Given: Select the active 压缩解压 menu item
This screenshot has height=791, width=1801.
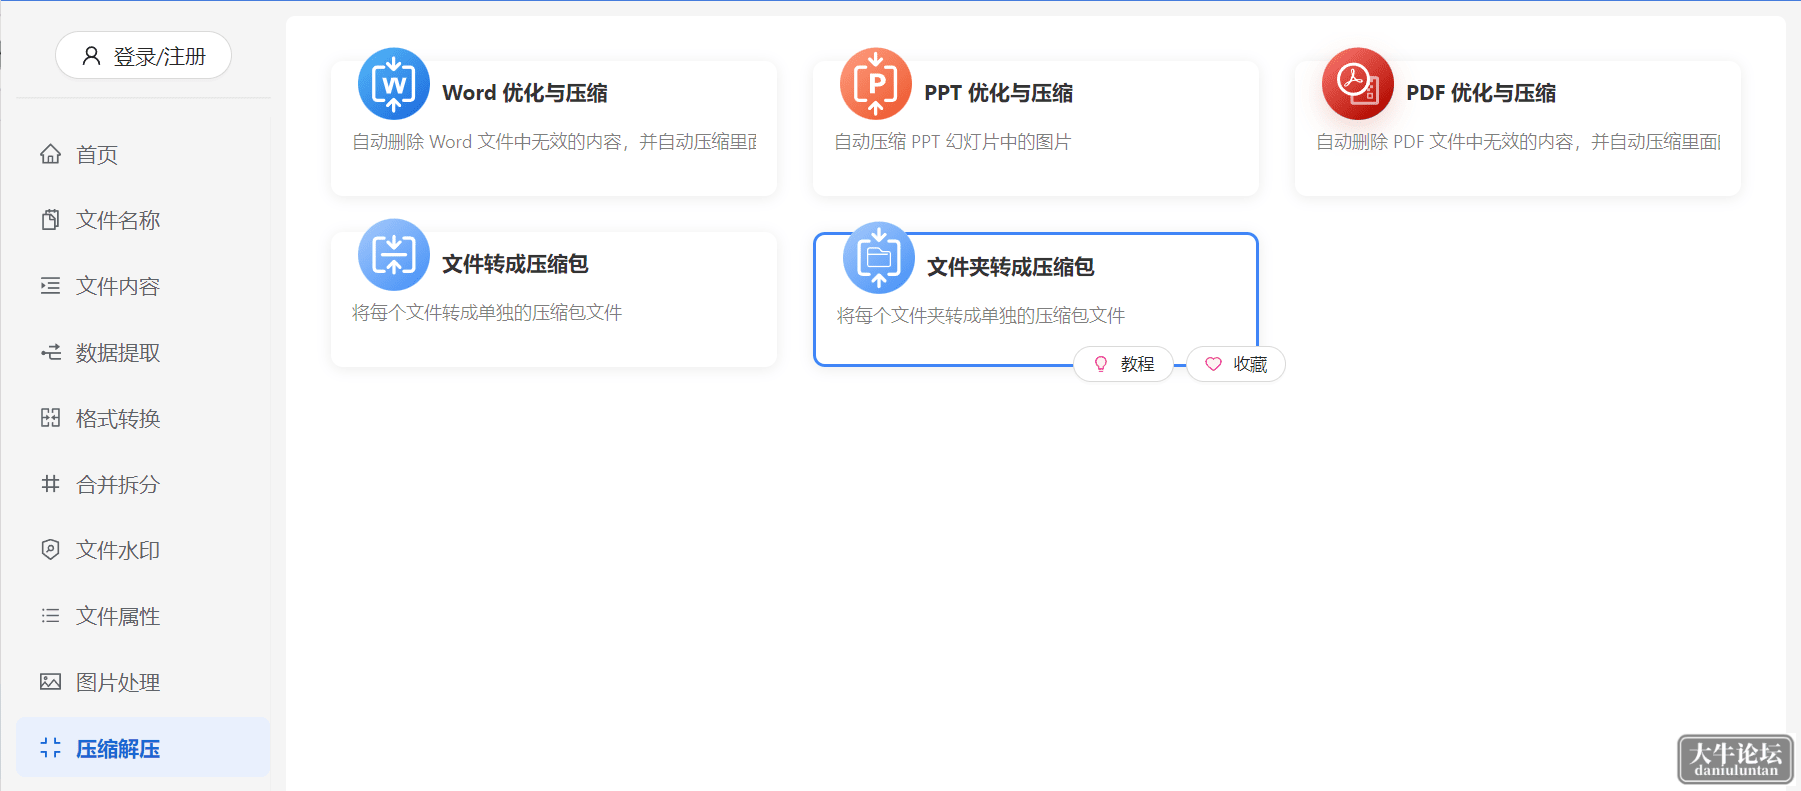Looking at the screenshot, I should click(x=143, y=747).
